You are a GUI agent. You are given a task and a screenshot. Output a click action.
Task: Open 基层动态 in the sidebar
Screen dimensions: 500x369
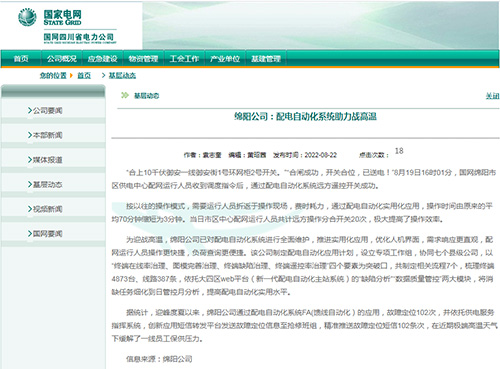(48, 185)
